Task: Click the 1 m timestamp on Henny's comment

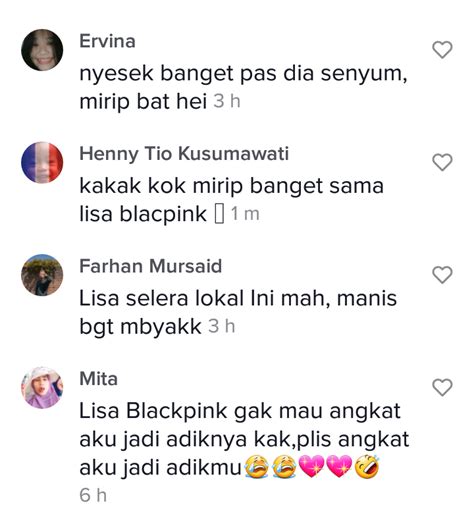Action: pyautogui.click(x=245, y=214)
